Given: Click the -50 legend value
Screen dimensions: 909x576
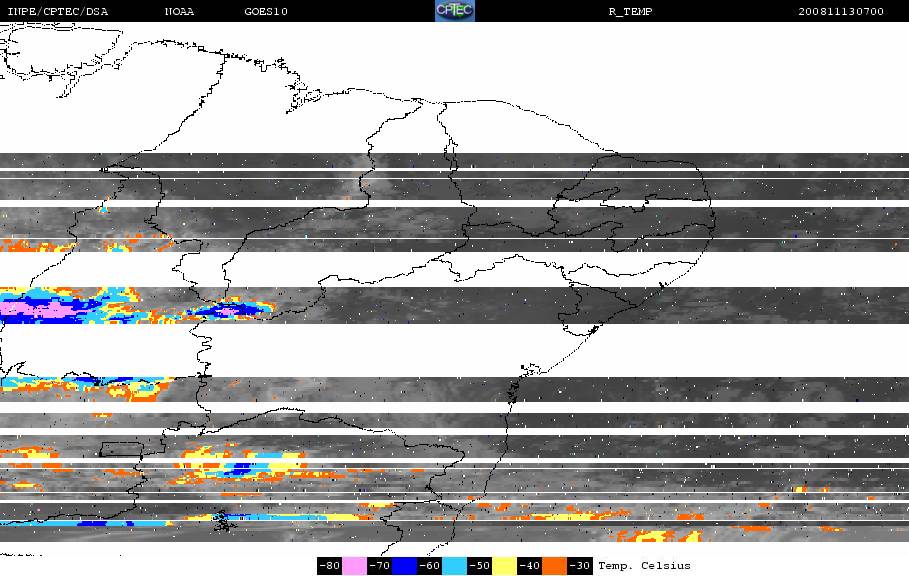Looking at the screenshot, I should tap(479, 566).
